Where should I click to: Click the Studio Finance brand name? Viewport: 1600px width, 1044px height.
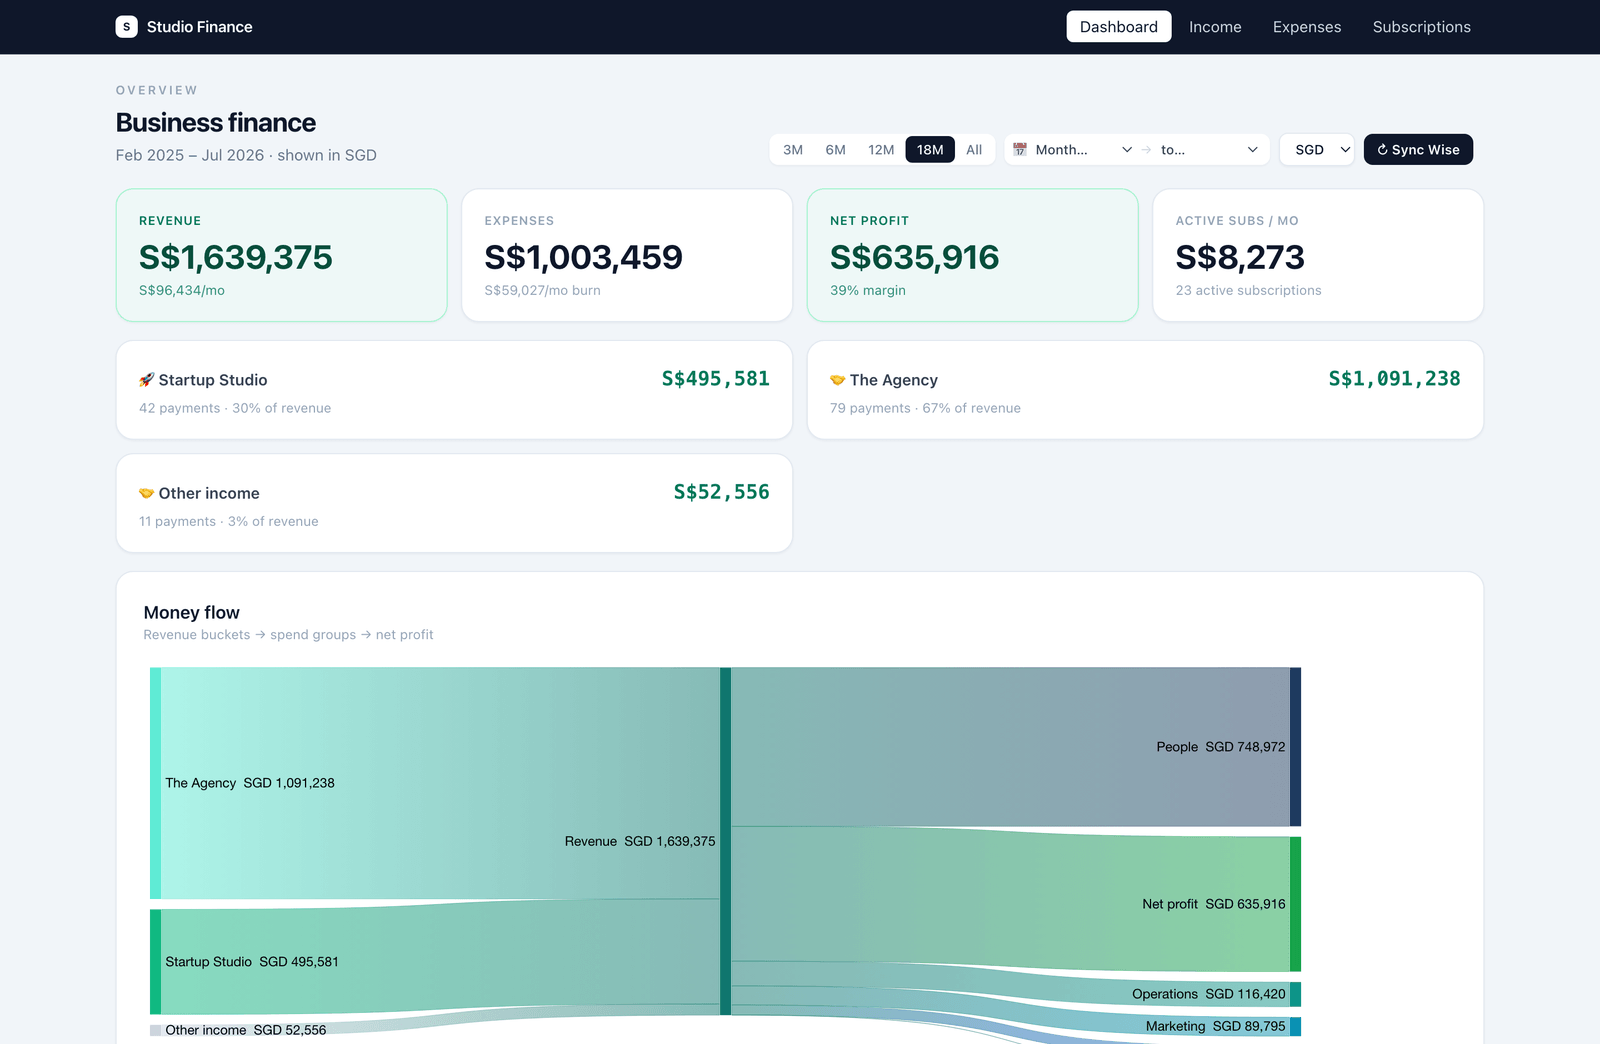click(x=200, y=27)
